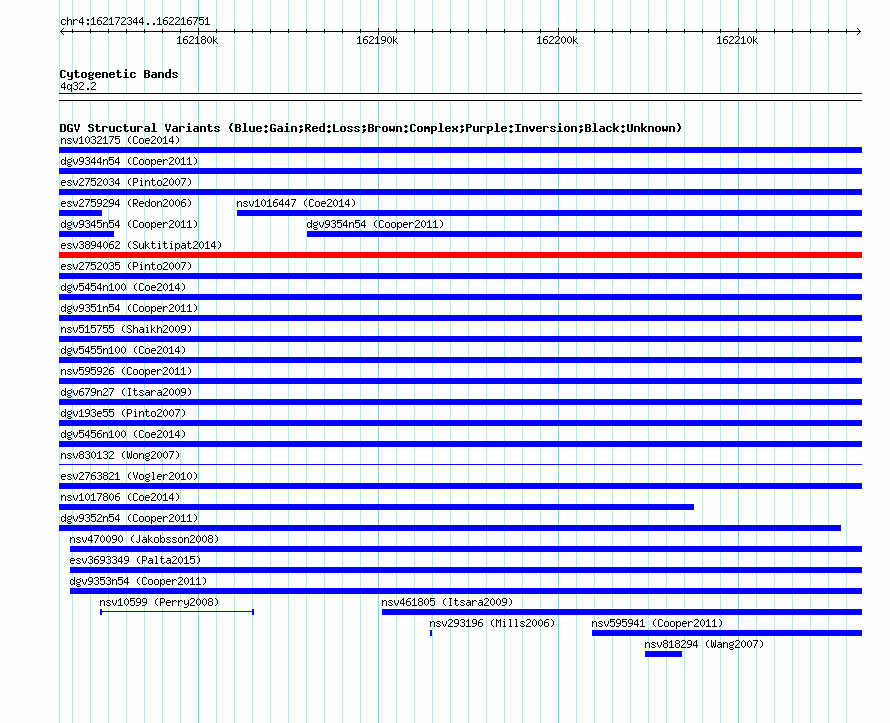
Task: Select the 4q32.2 band label
Action: (x=78, y=86)
